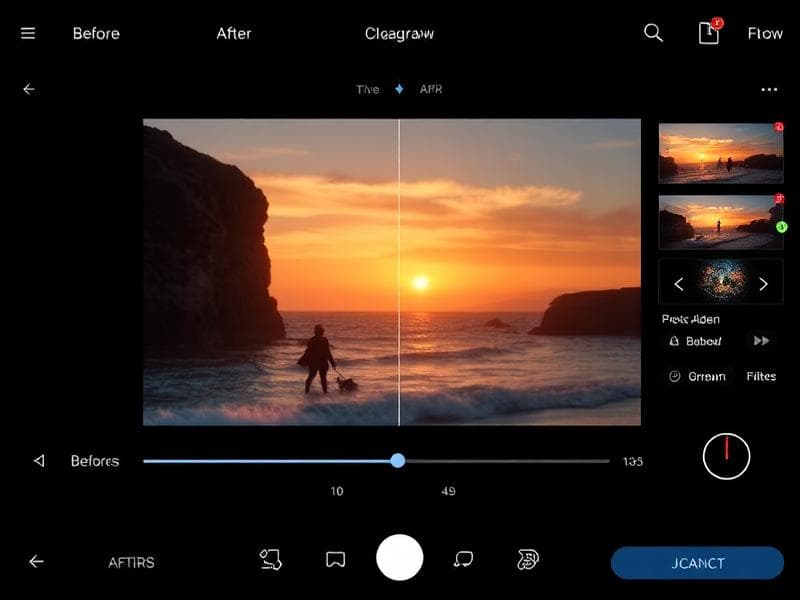
Task: Switch to the Before tab
Action: point(96,33)
